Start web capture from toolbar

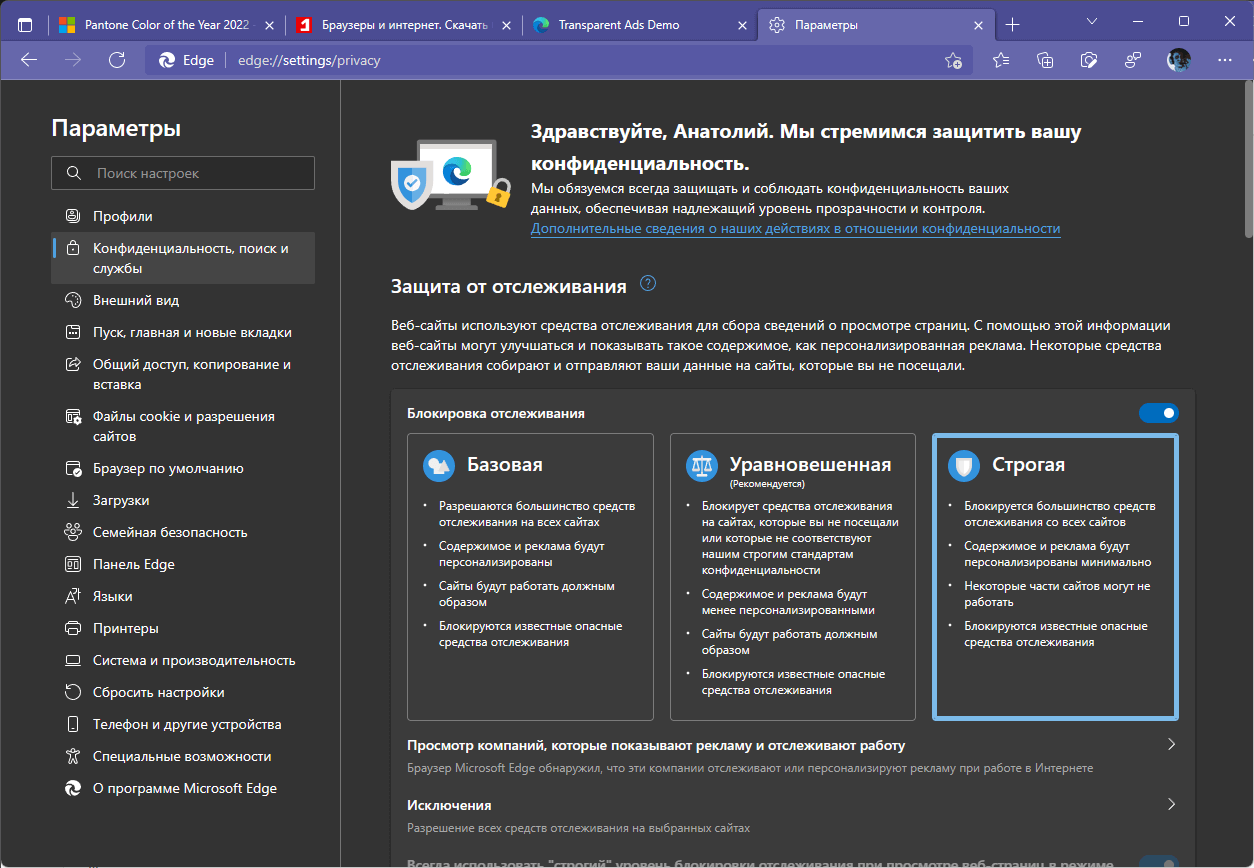coord(1089,60)
